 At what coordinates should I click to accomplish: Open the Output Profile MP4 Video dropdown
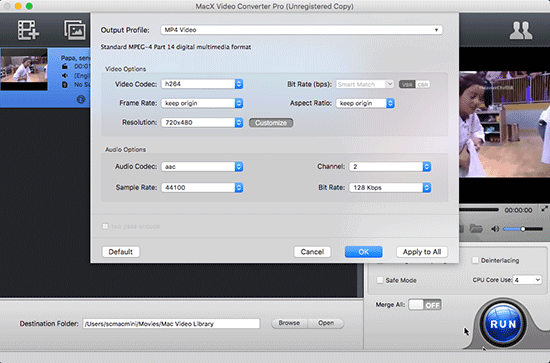coord(301,30)
